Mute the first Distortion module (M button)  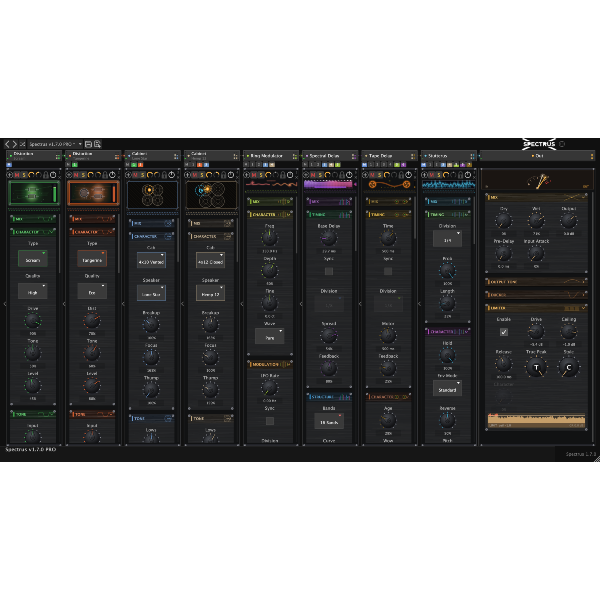pyautogui.click(x=17, y=175)
